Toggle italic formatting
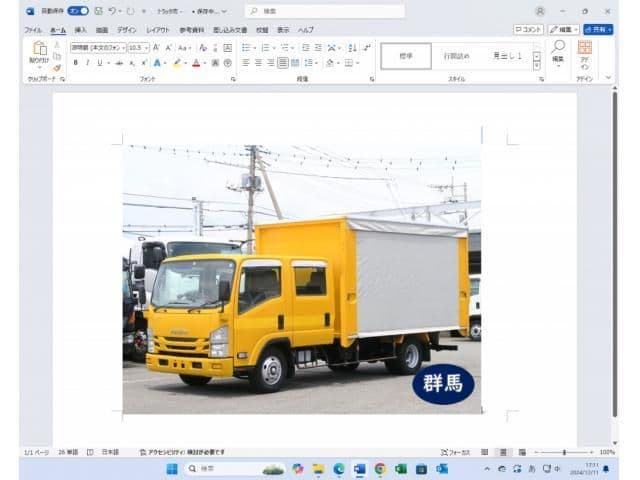640x480 pixels. (87, 63)
